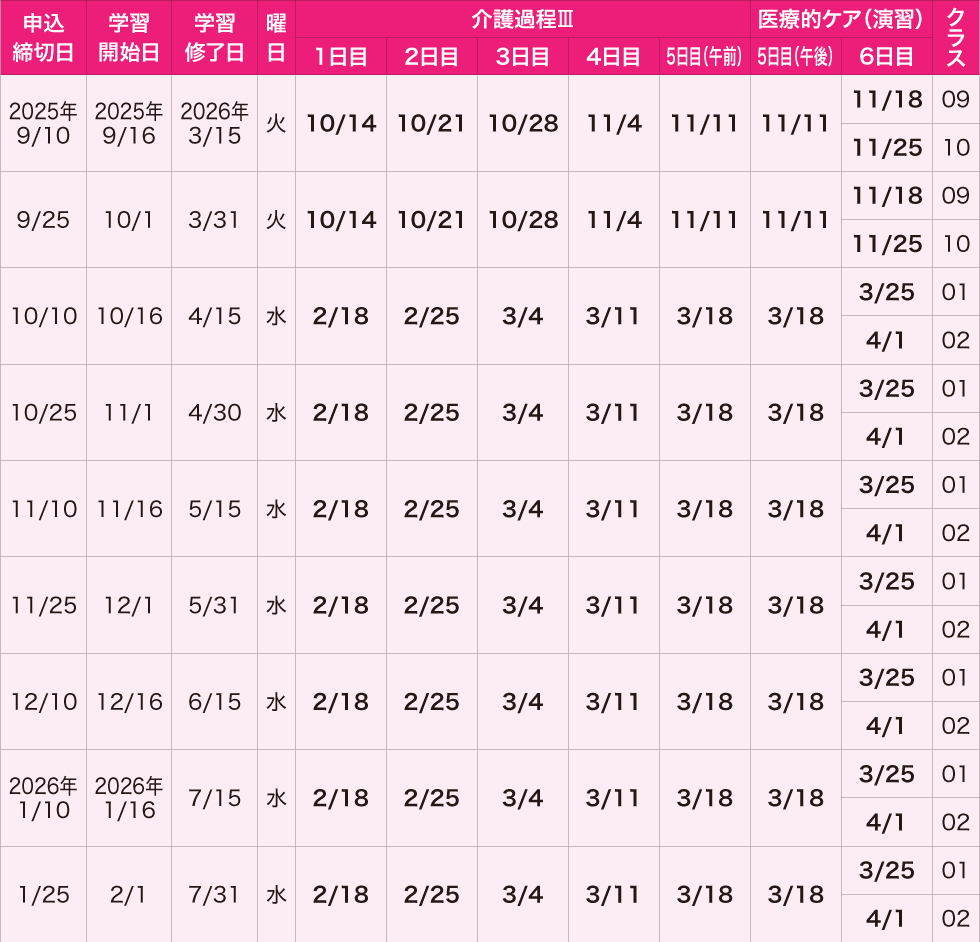
Task: Click the 申込締切日 column header
Action: (43, 38)
